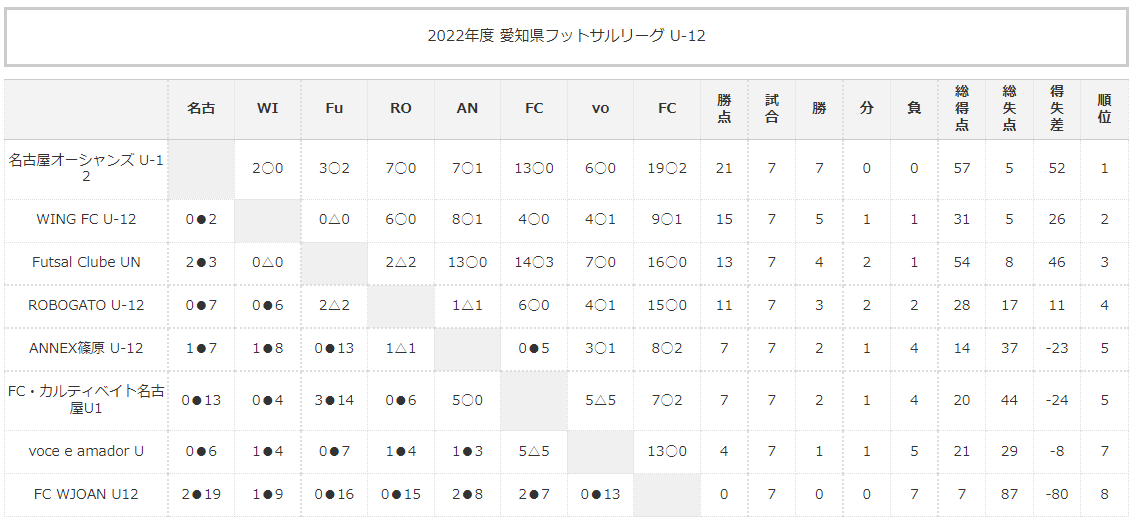This screenshot has width=1140, height=520.
Task: Select the FC WJOAN U12 team name
Action: 86,494
